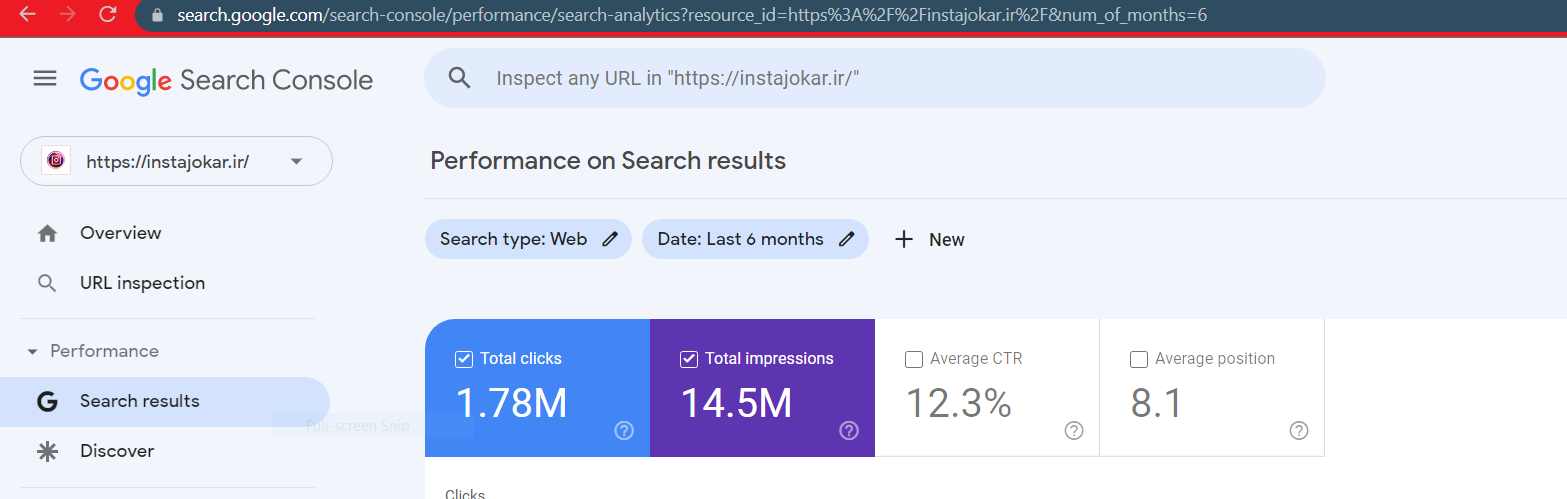Click the 1.78M total clicks value

pos(512,404)
